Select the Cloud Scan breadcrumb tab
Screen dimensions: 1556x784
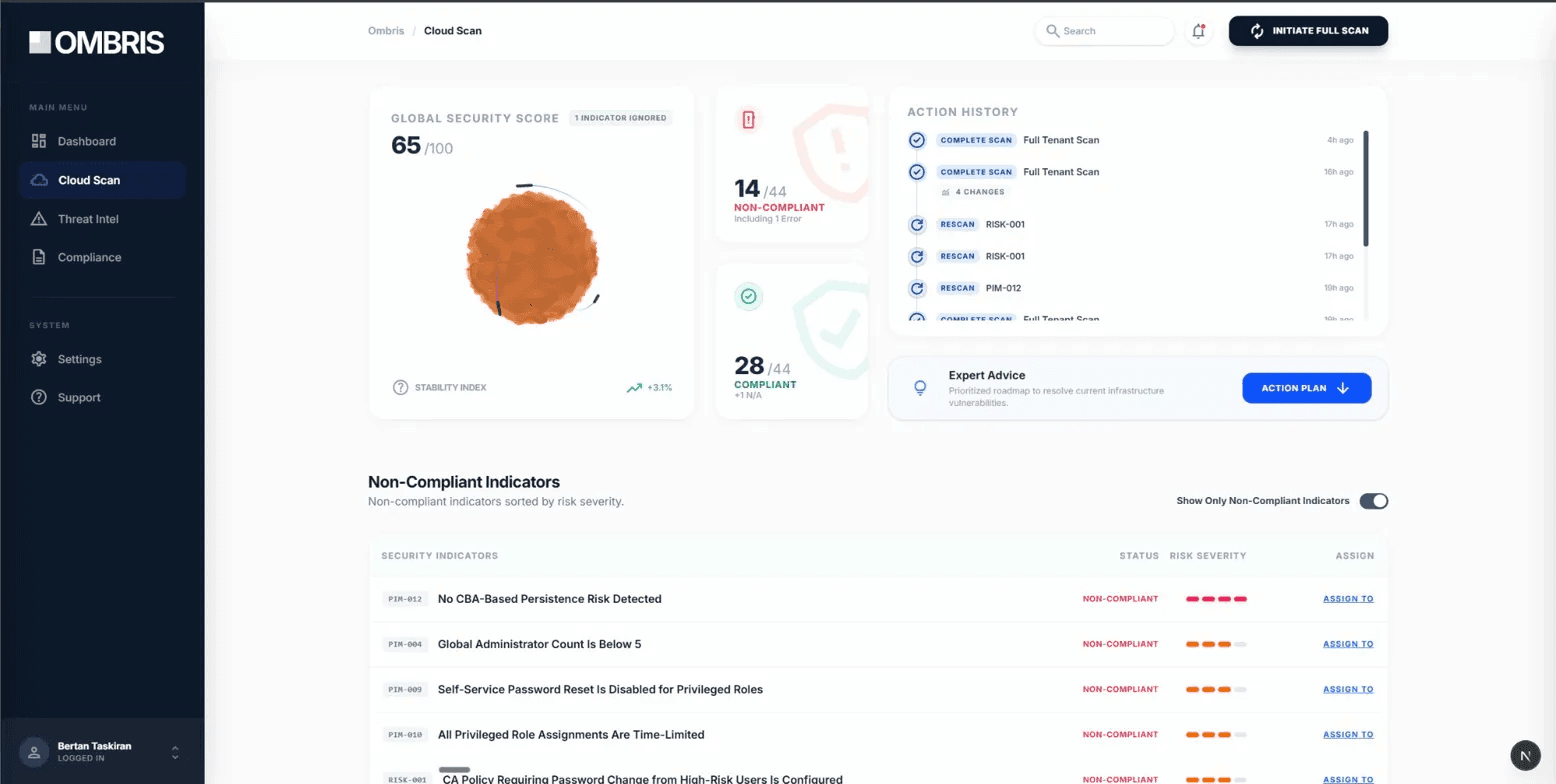click(453, 31)
